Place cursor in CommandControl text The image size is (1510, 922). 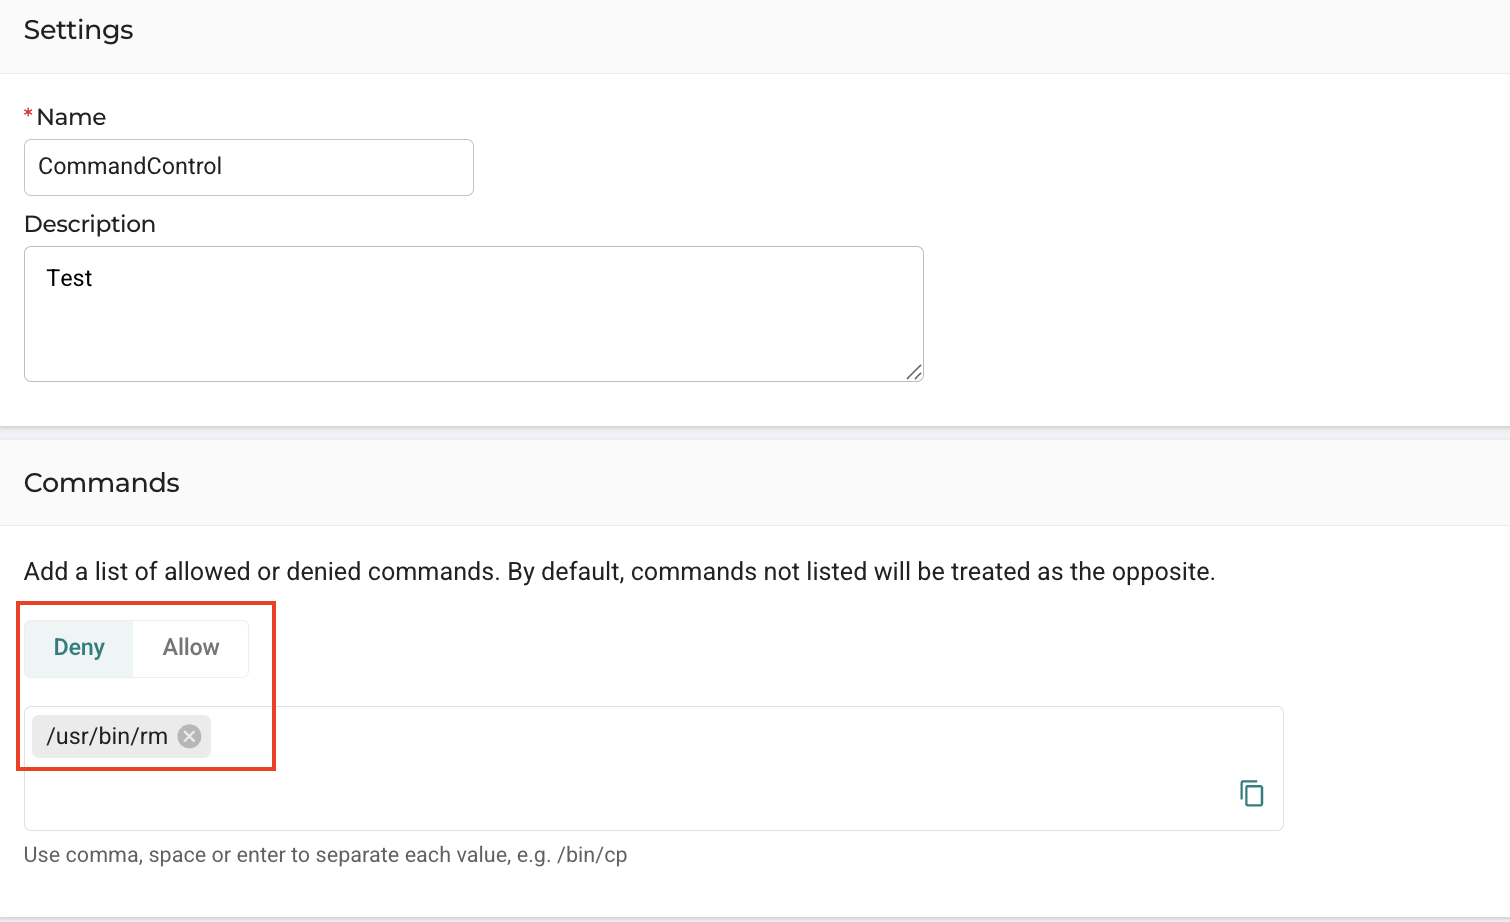click(130, 166)
